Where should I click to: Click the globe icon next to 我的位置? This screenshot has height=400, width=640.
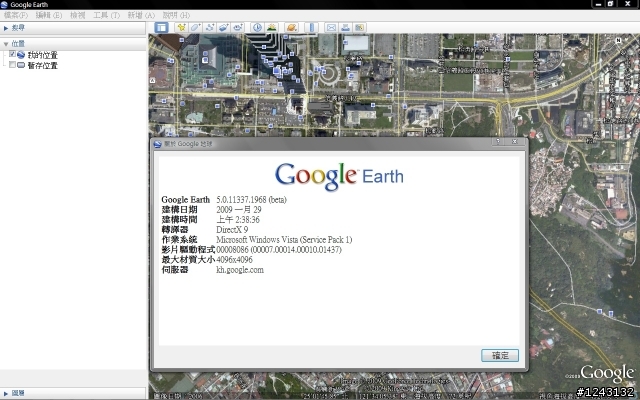pyautogui.click(x=21, y=55)
